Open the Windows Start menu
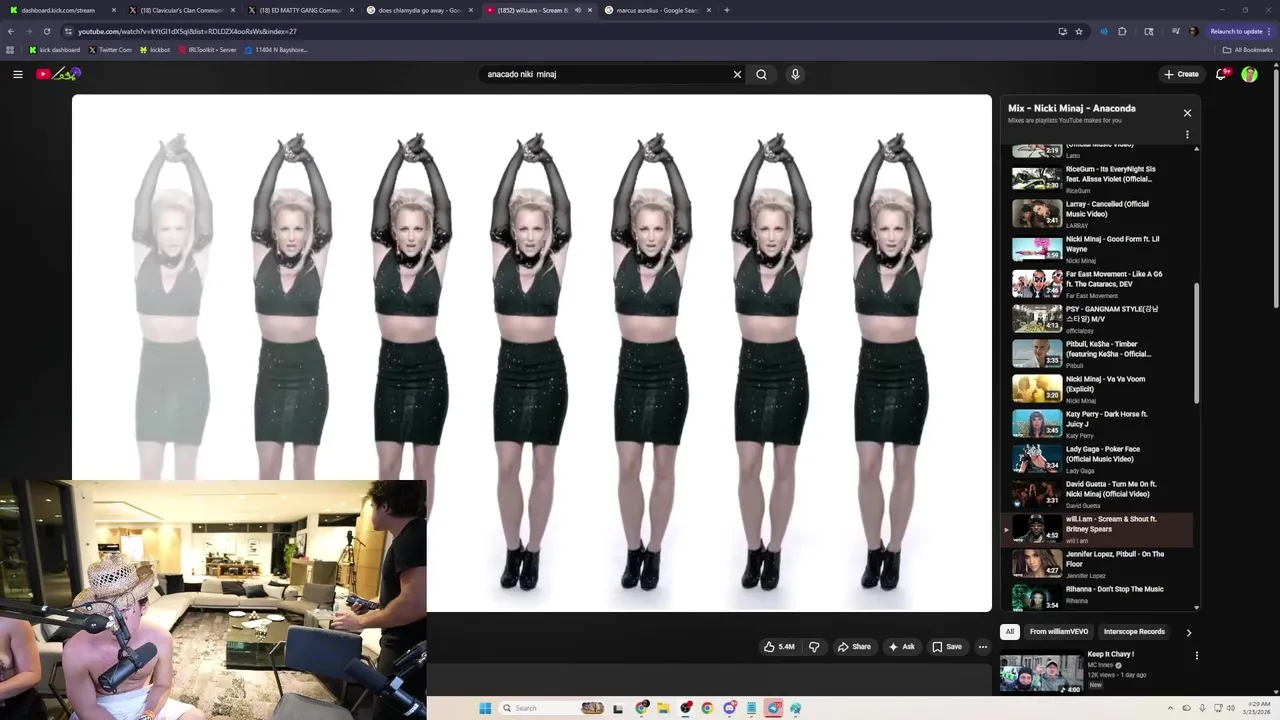 [x=485, y=708]
